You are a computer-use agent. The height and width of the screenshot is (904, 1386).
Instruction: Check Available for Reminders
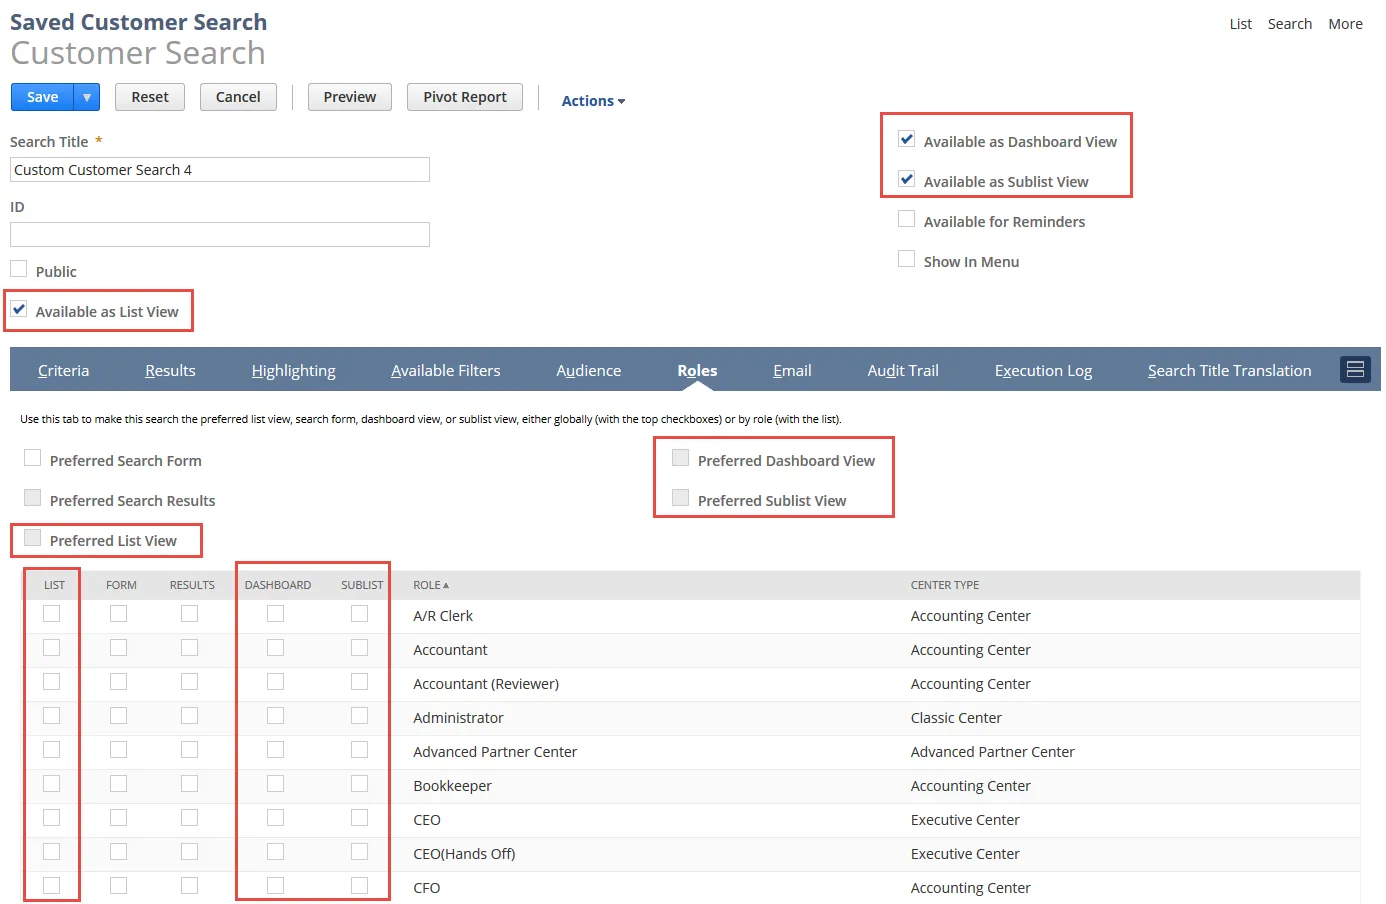tap(906, 218)
